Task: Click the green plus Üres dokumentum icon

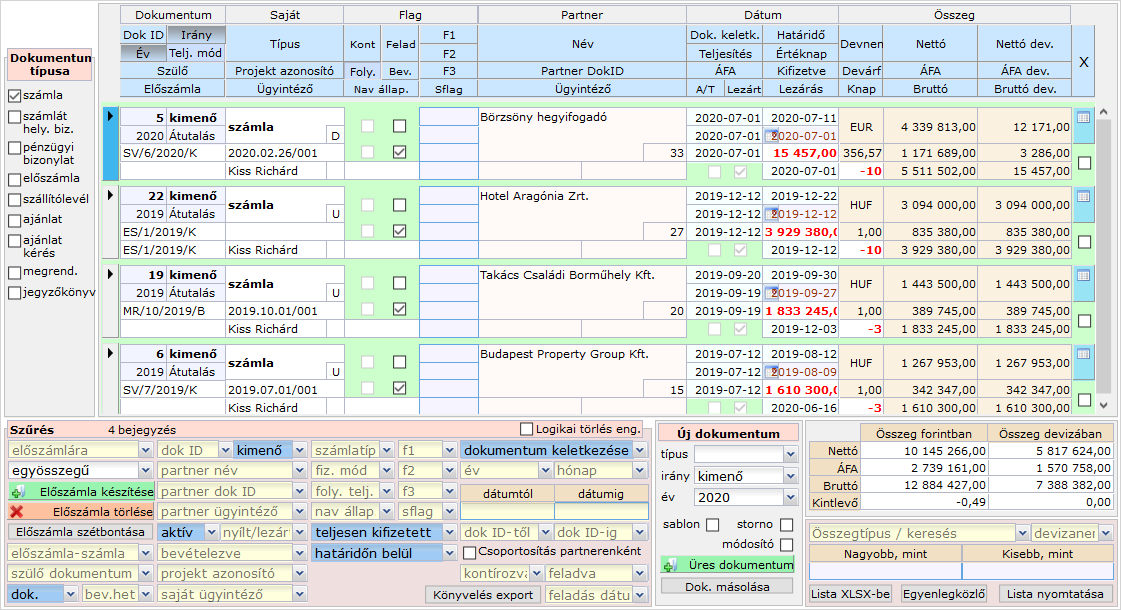Action: pos(669,566)
